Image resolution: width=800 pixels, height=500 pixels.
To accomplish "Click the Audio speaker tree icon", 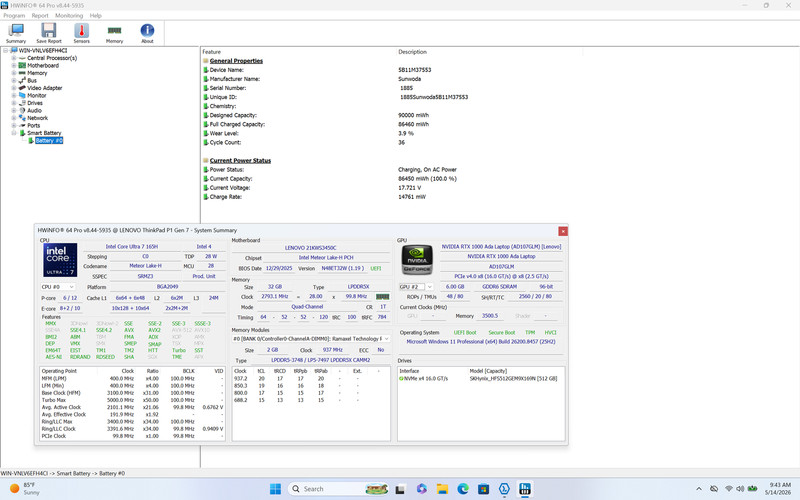I will [22, 110].
